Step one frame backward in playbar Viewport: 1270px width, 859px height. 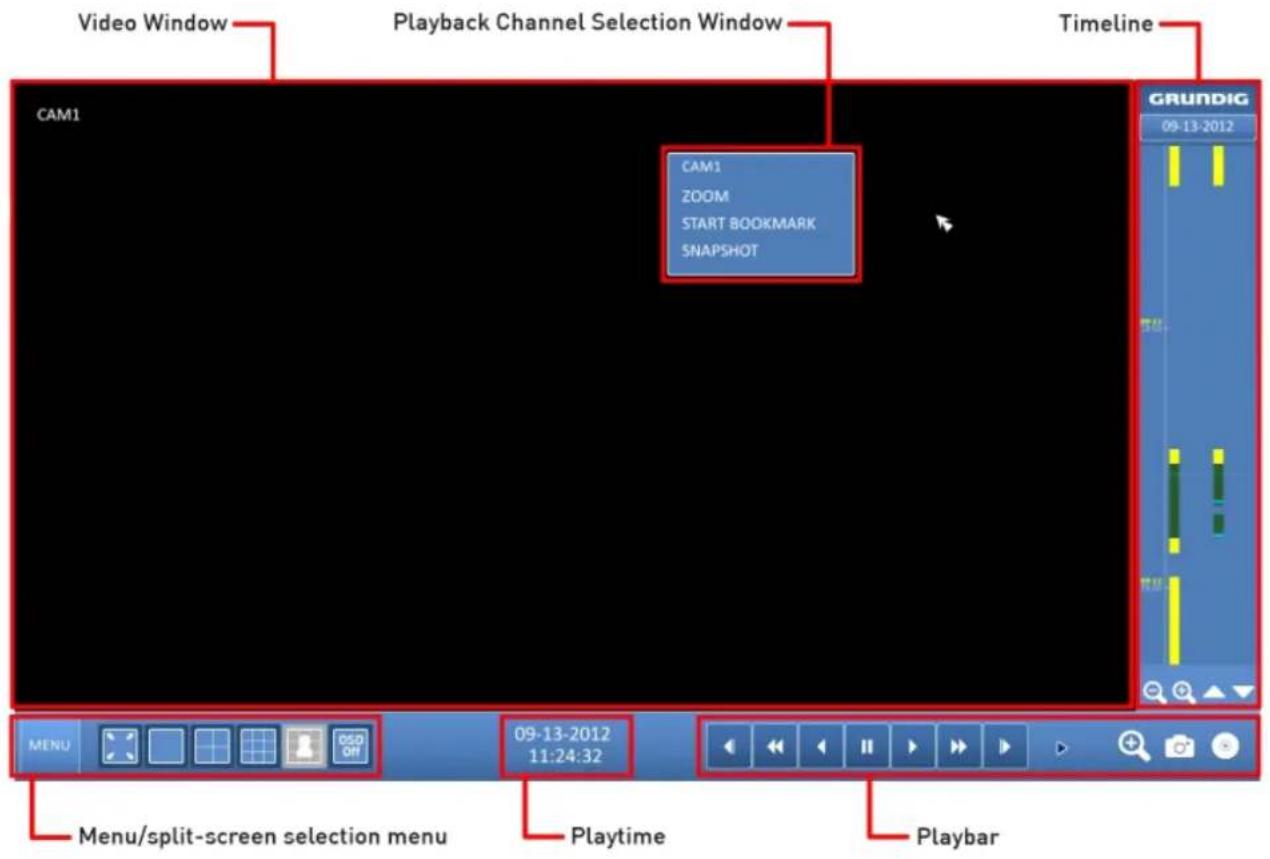coord(730,747)
